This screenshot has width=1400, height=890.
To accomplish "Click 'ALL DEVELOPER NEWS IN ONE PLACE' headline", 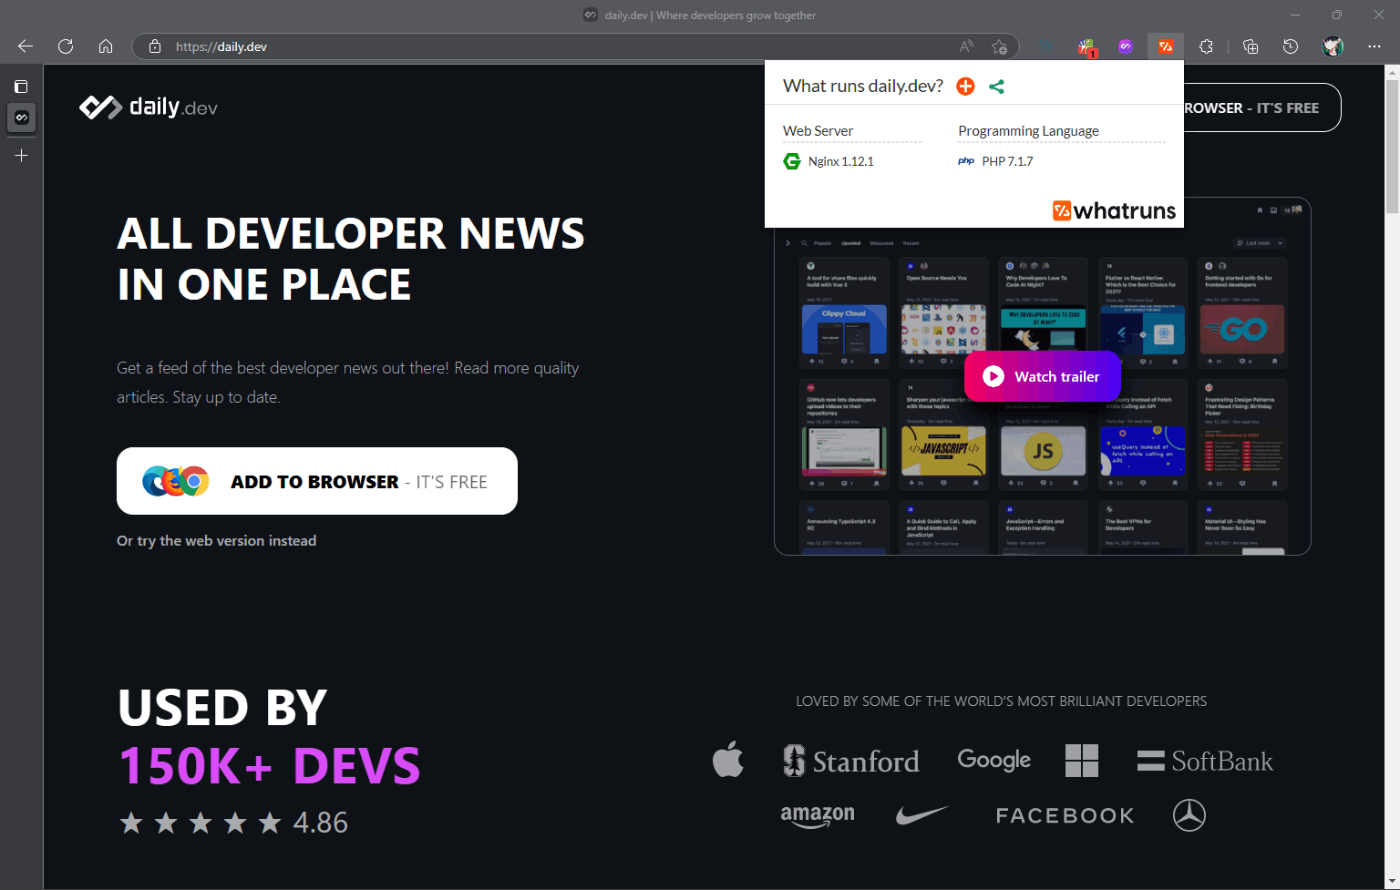I will coord(351,259).
